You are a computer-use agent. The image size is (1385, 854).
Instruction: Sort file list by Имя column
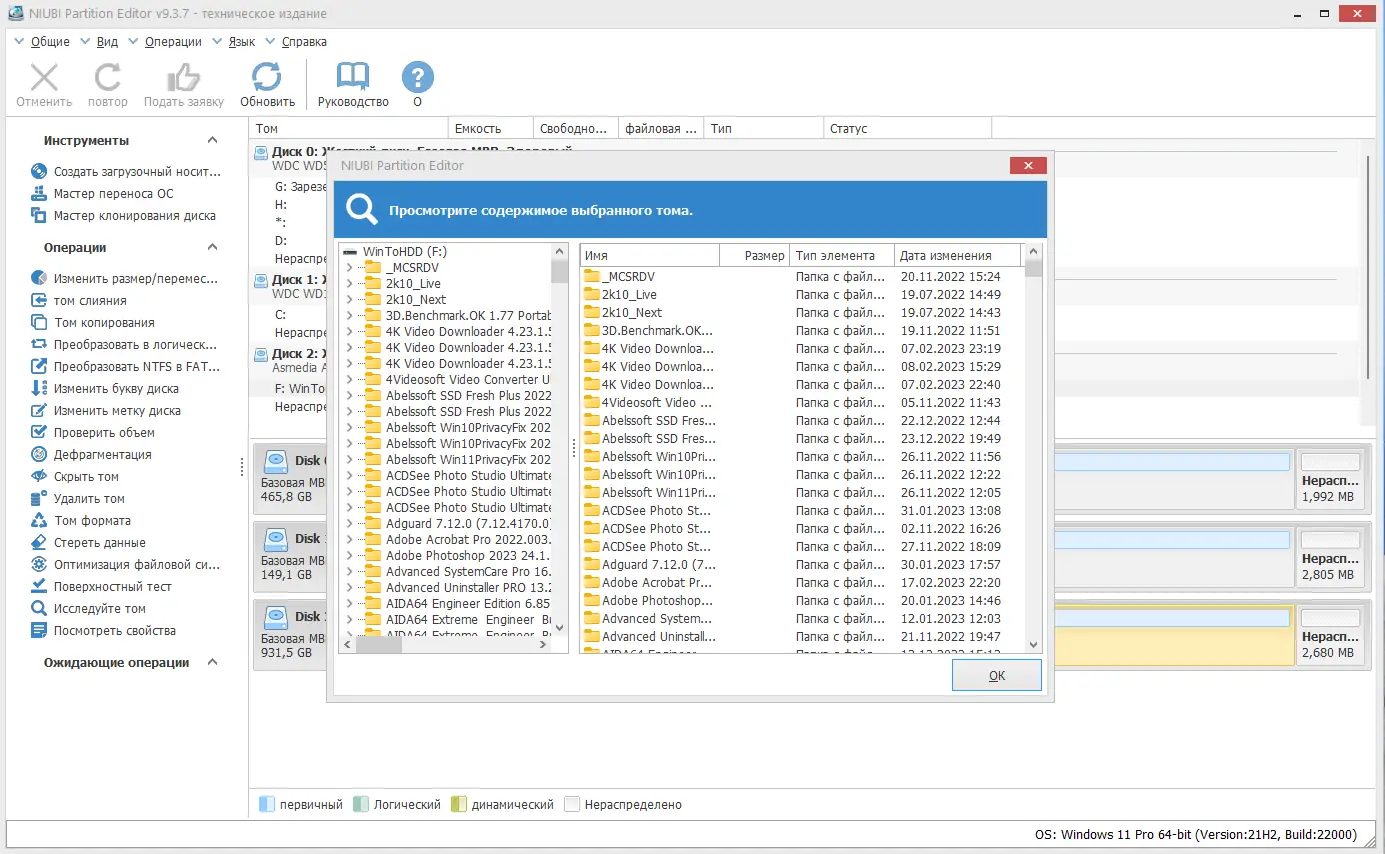coord(650,255)
